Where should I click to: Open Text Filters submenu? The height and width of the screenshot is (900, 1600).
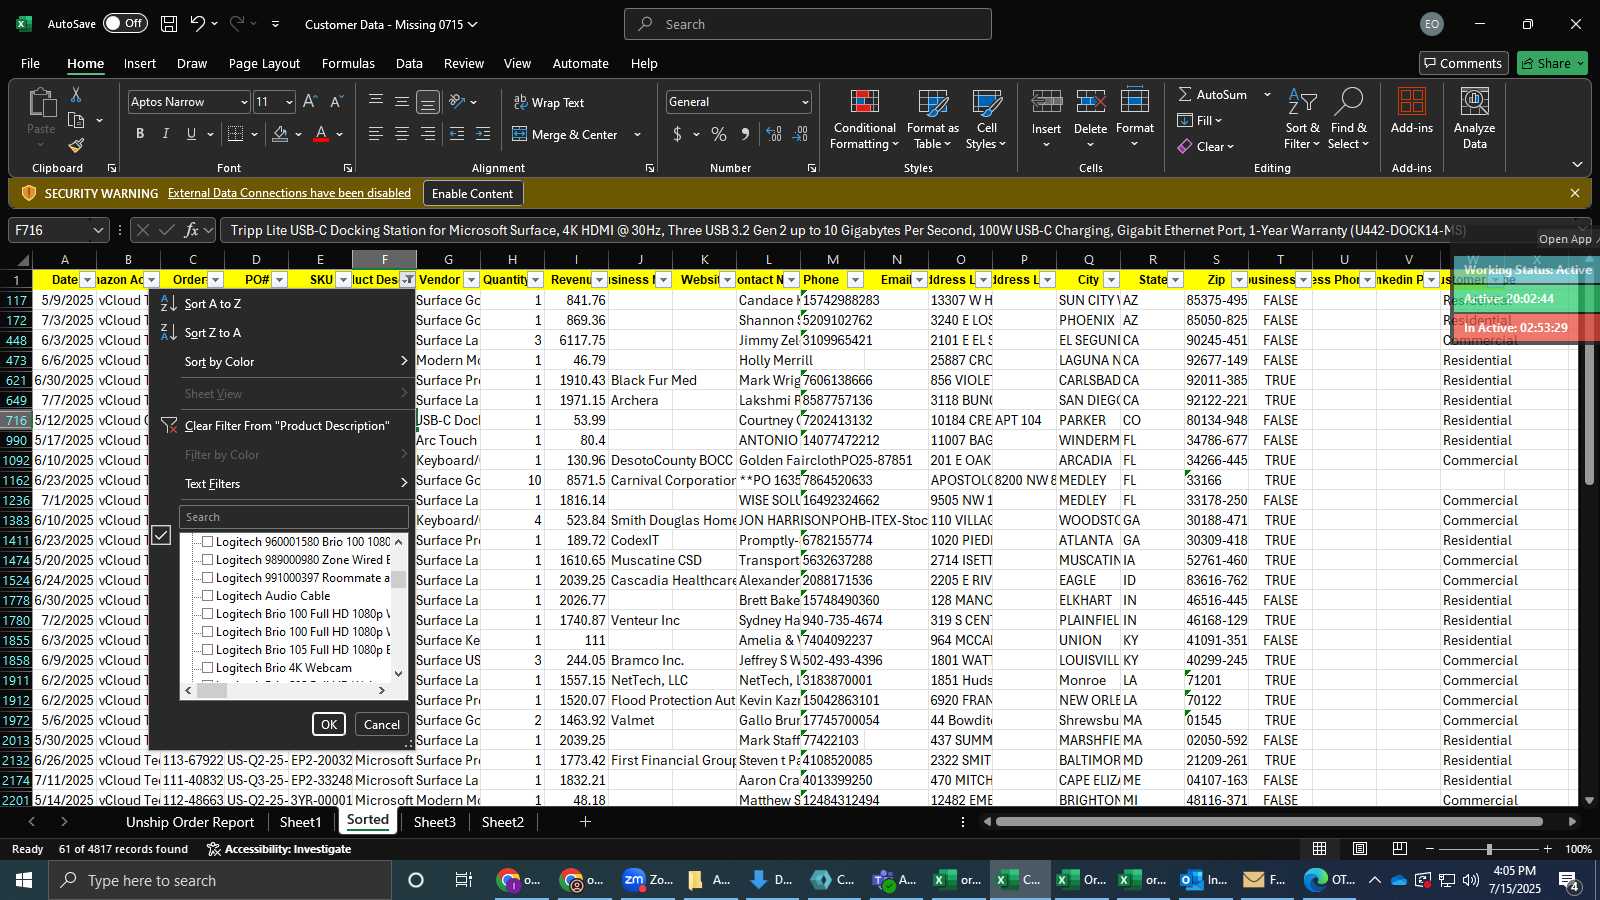coord(285,484)
